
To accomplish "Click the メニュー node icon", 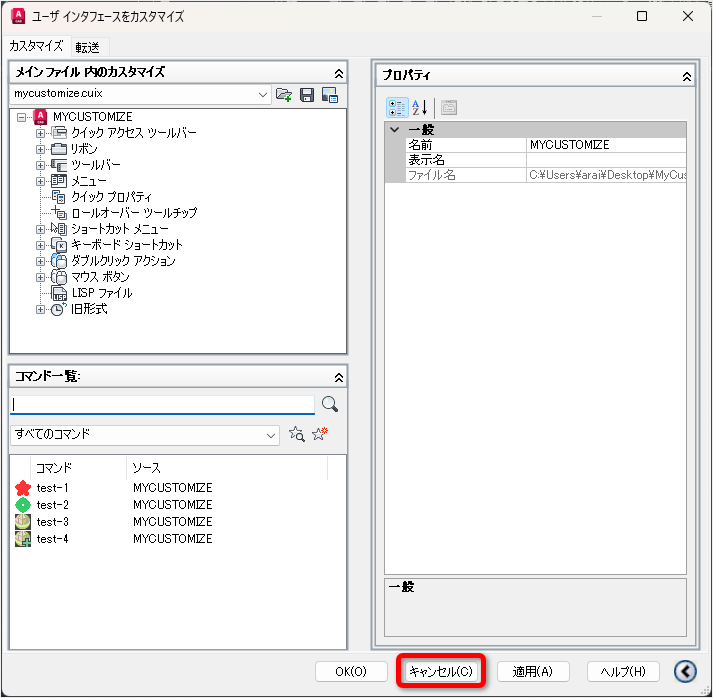I will 59,181.
